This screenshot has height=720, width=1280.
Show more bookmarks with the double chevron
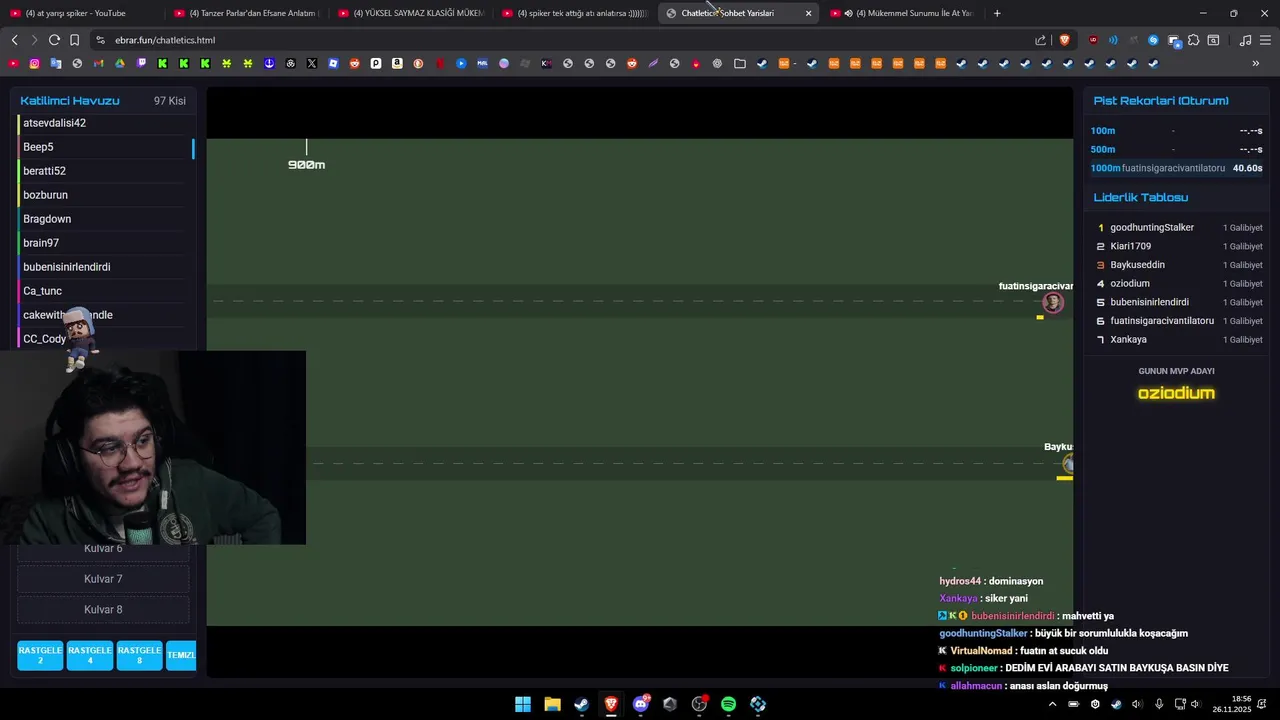coord(1255,63)
